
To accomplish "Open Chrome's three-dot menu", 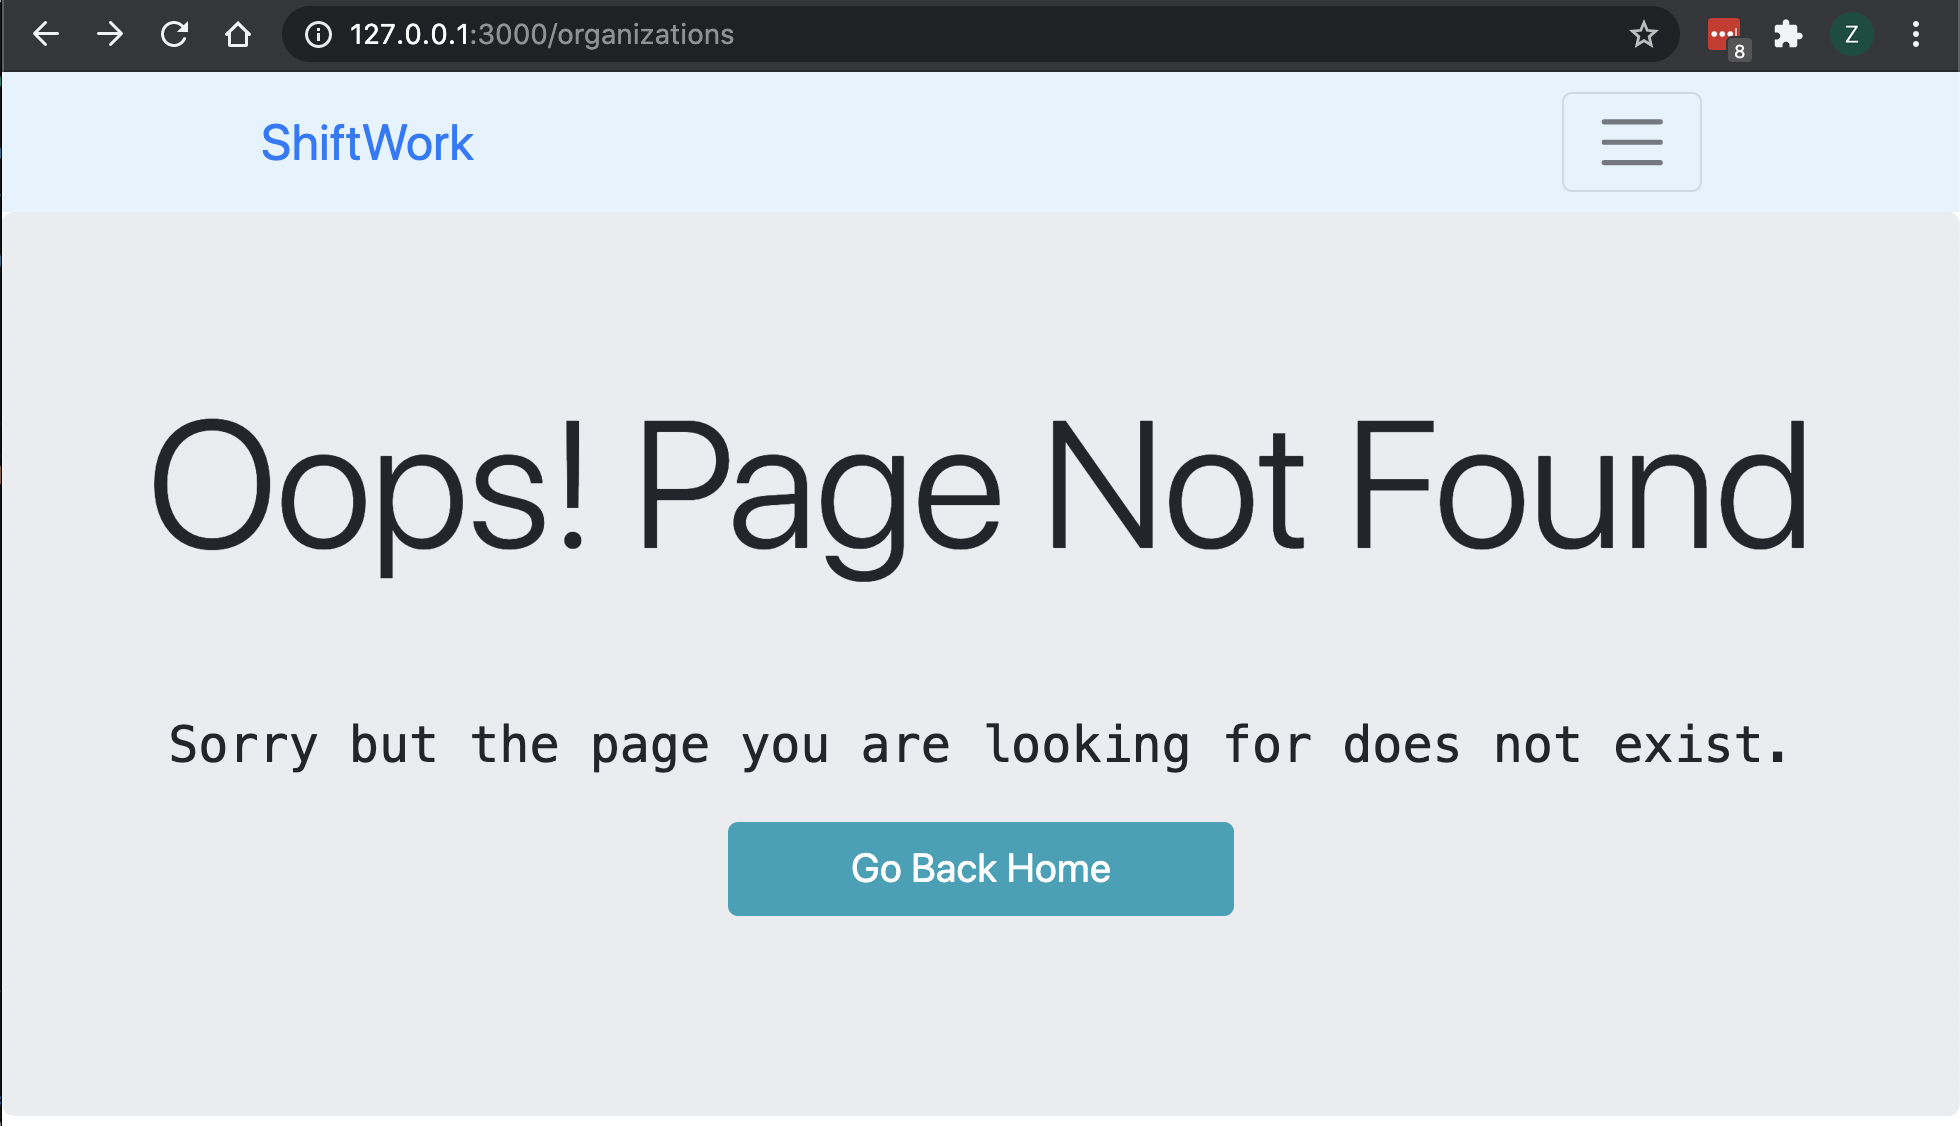I will click(x=1915, y=35).
